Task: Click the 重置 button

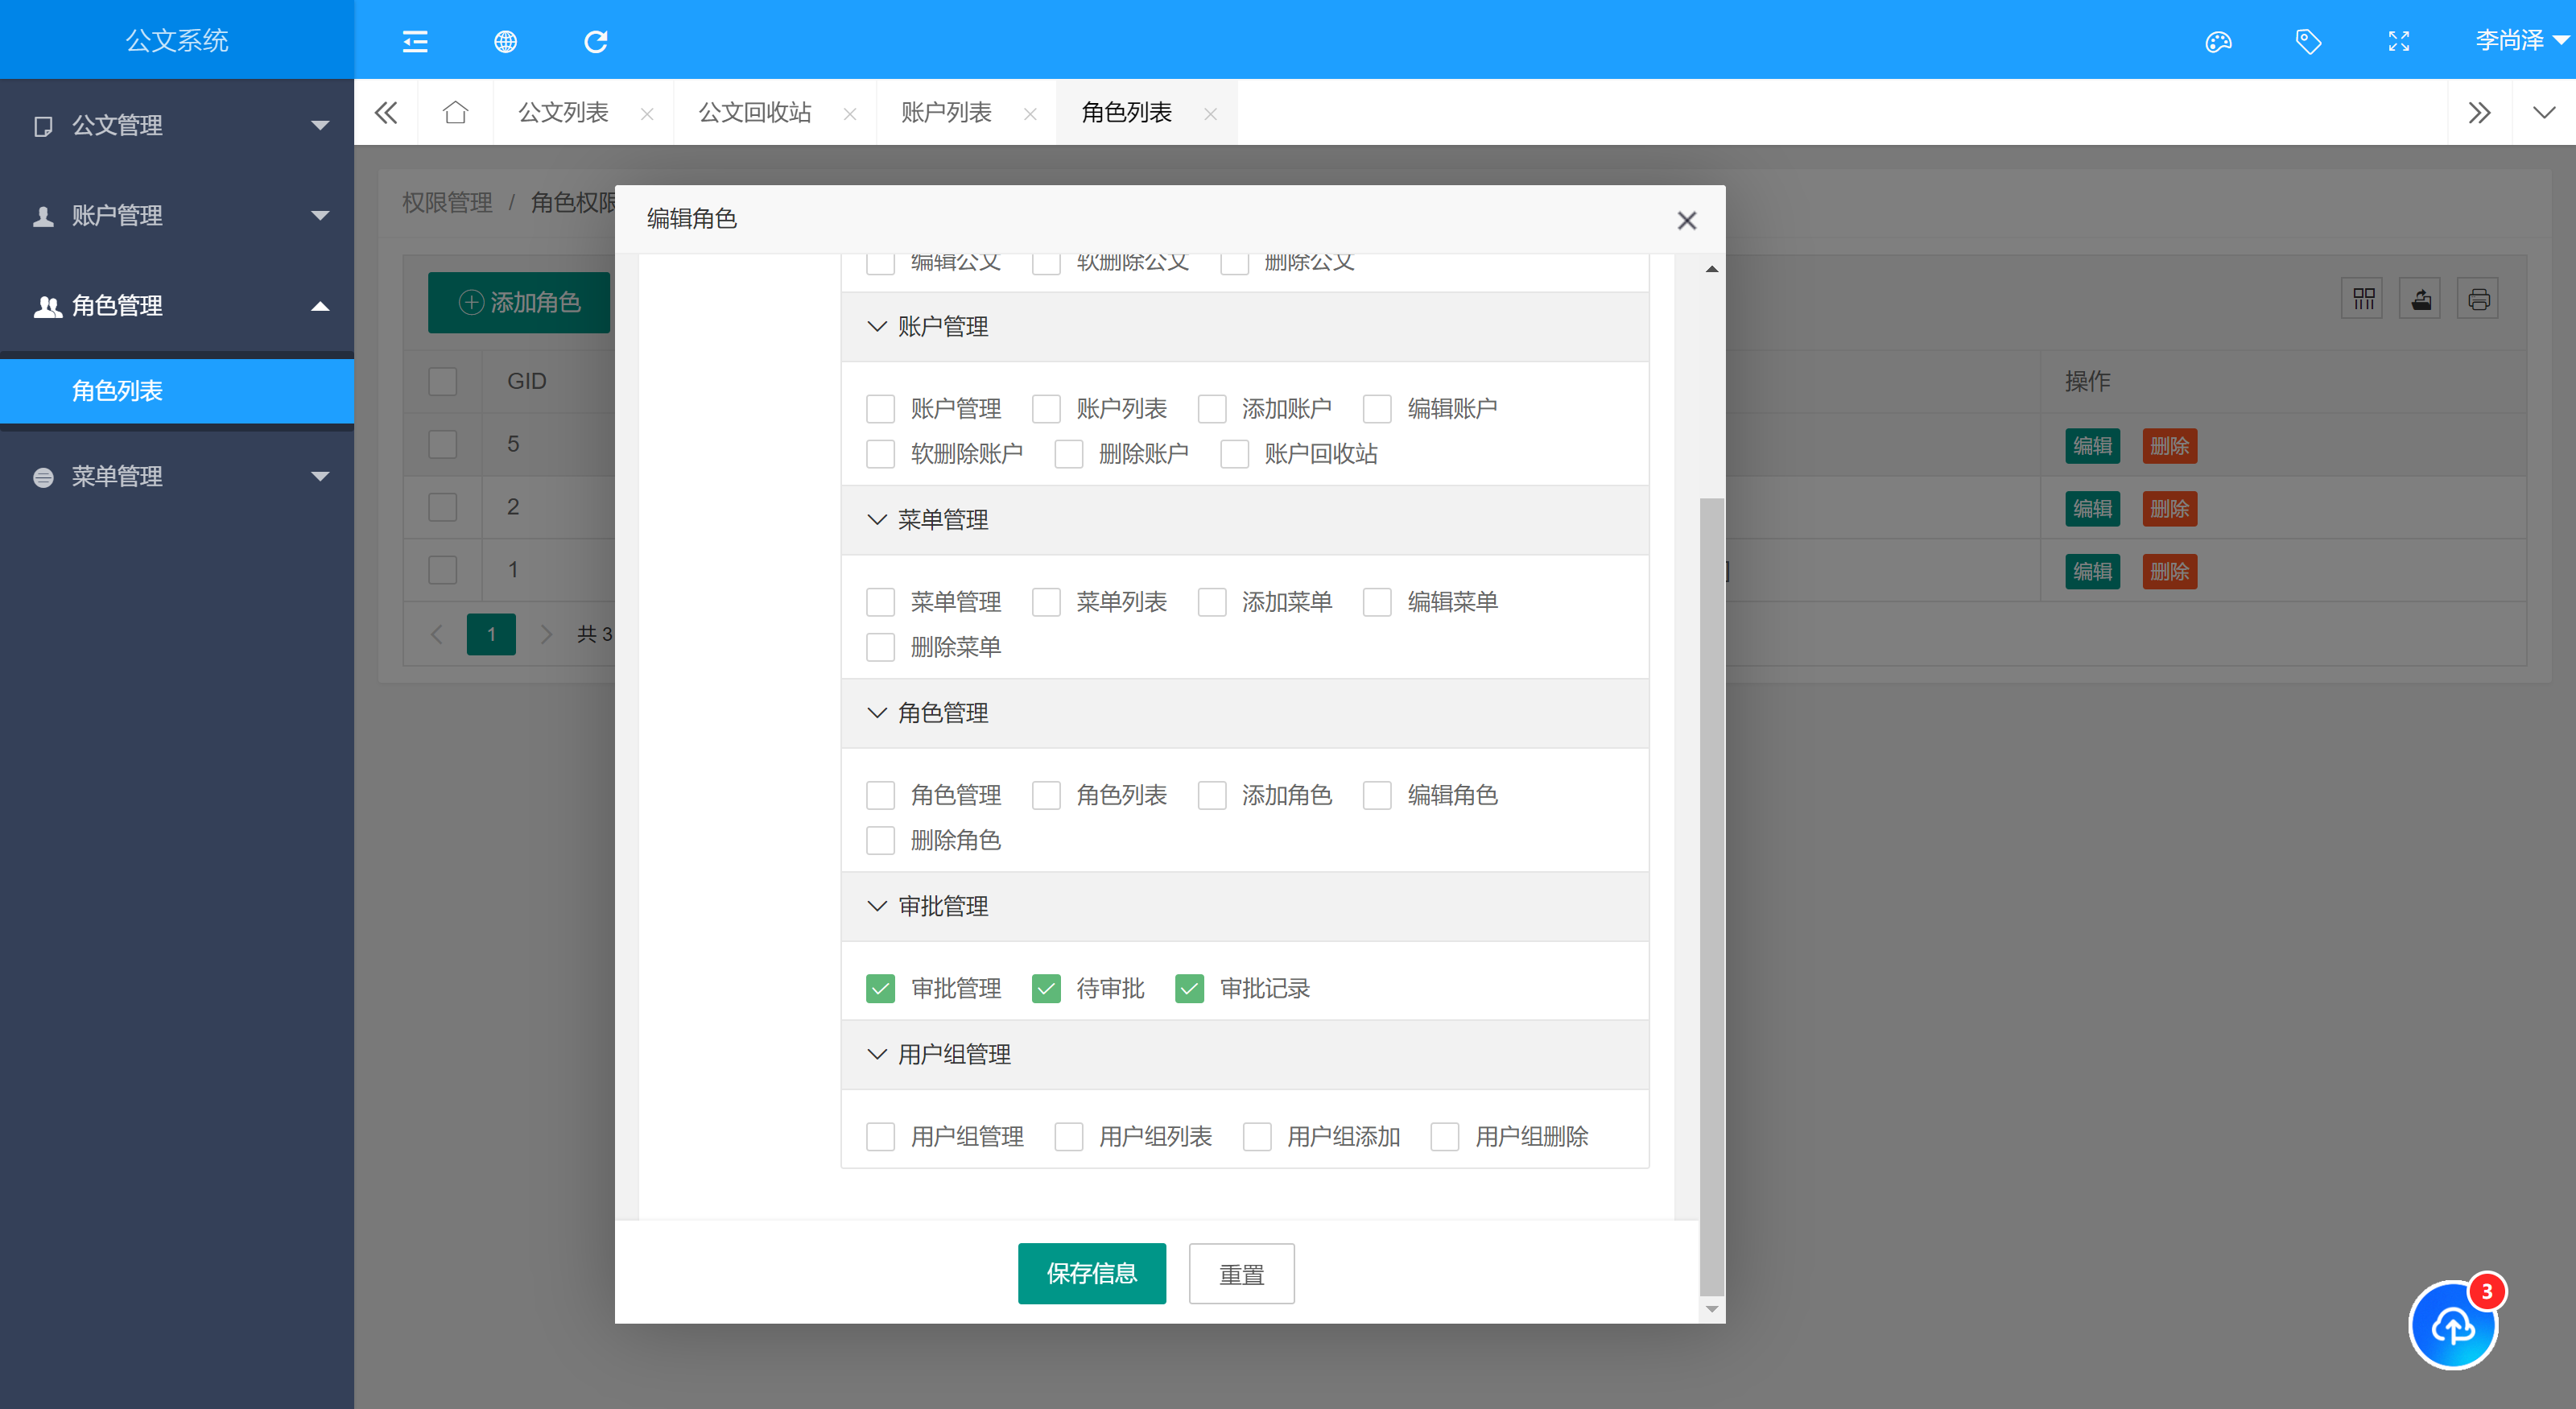Action: [x=1242, y=1273]
